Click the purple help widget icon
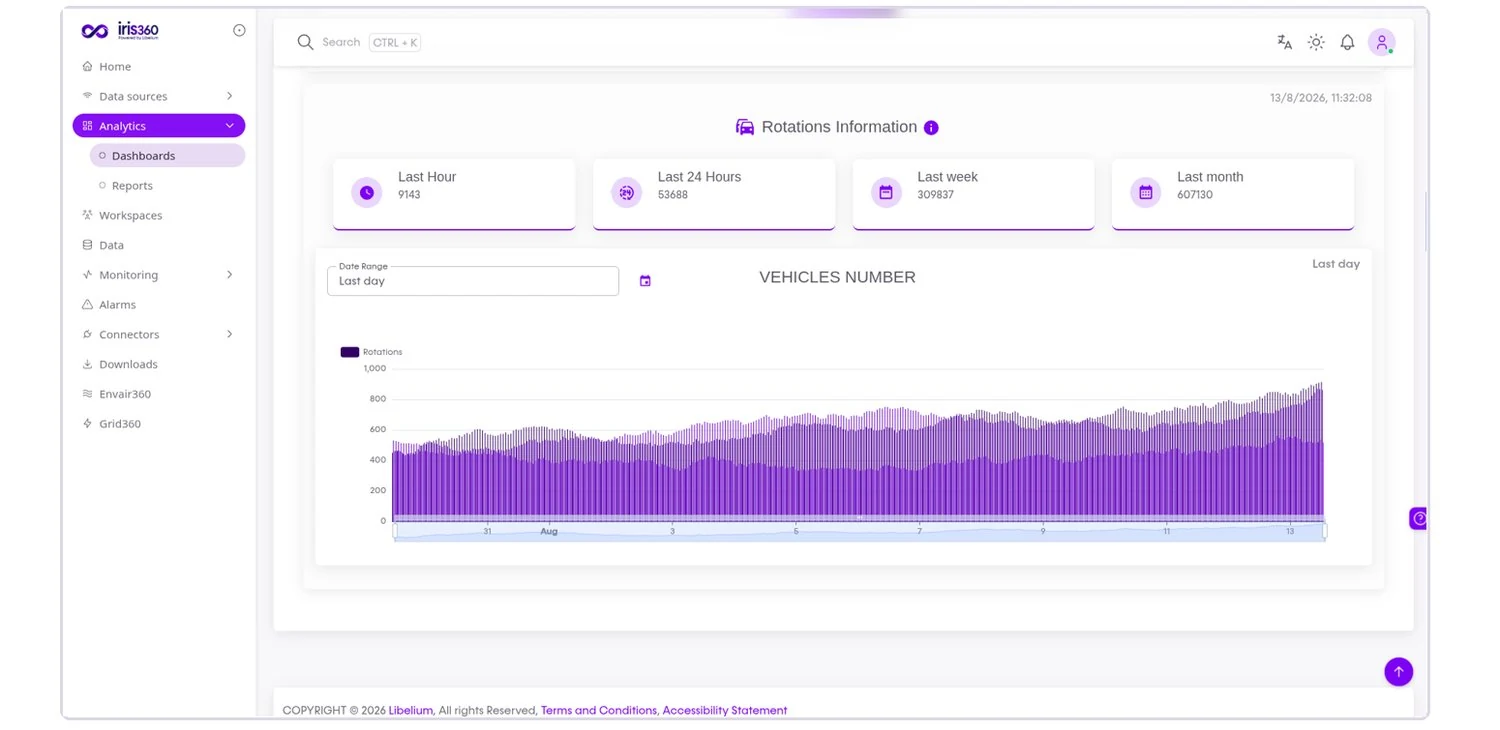The width and height of the screenshot is (1500, 730). pyautogui.click(x=1418, y=518)
